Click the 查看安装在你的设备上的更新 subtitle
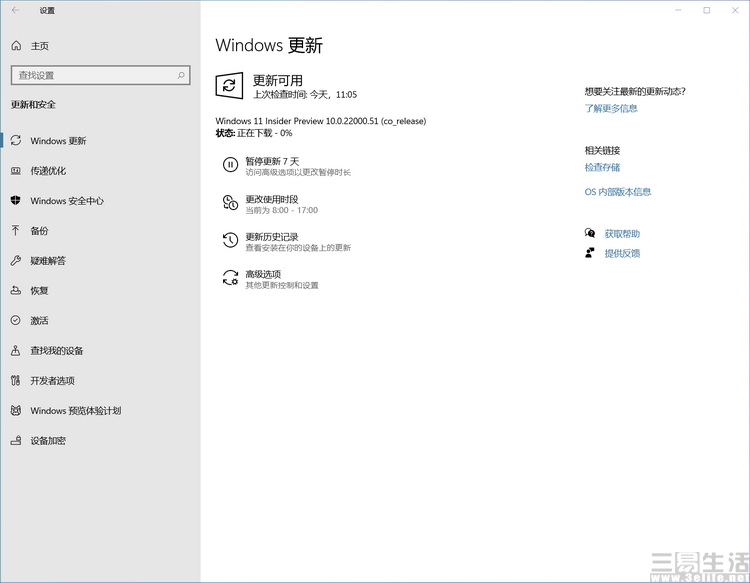Viewport: 750px width, 583px height. tap(298, 248)
